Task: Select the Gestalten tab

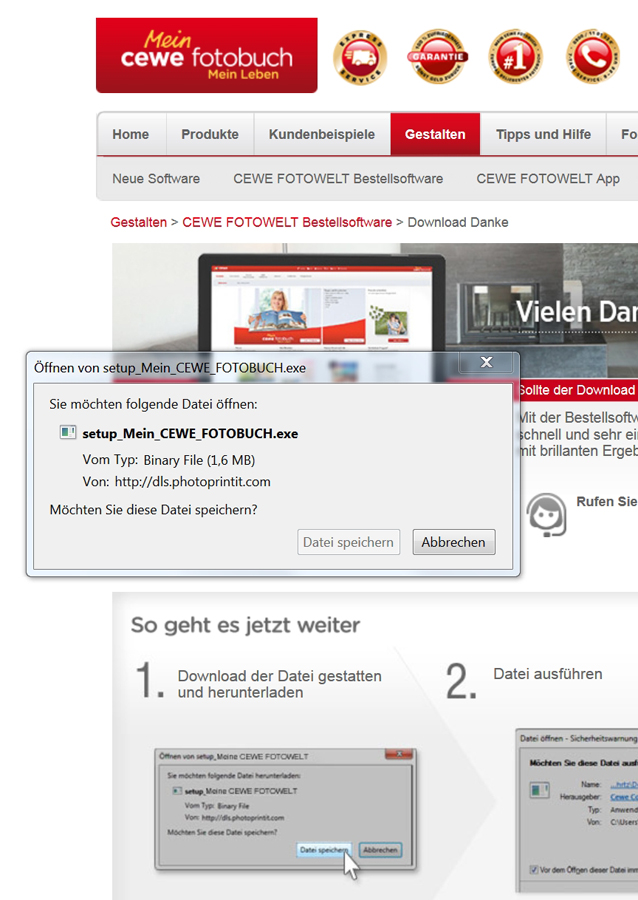Action: coord(435,134)
